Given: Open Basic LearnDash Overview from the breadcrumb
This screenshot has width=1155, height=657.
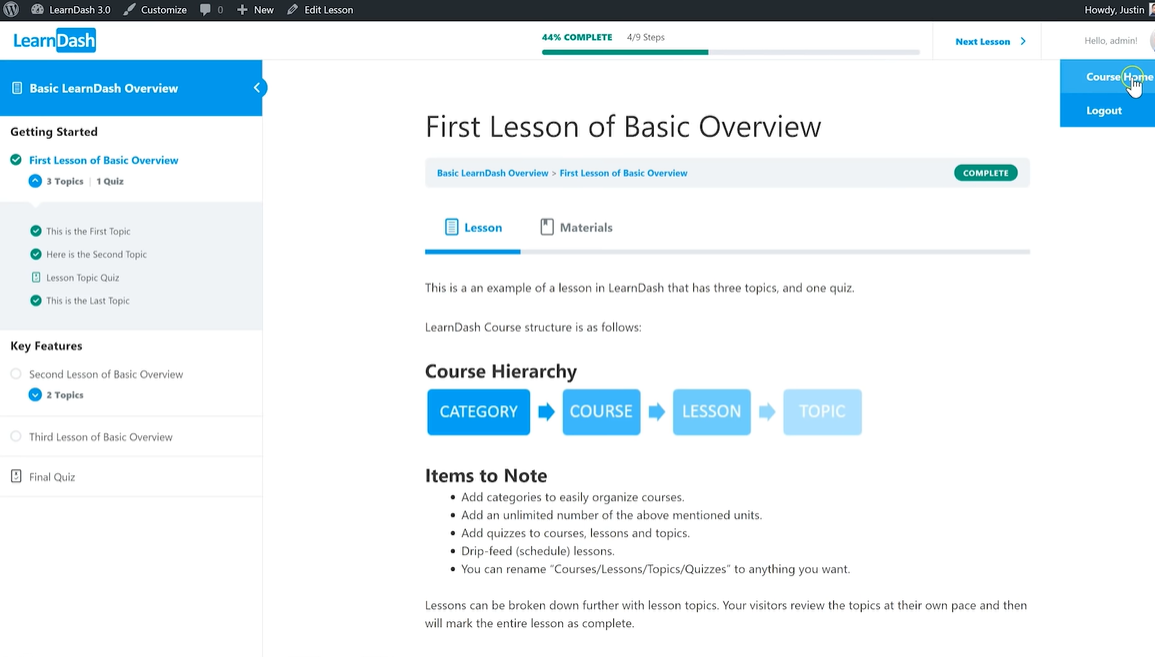Looking at the screenshot, I should [492, 172].
